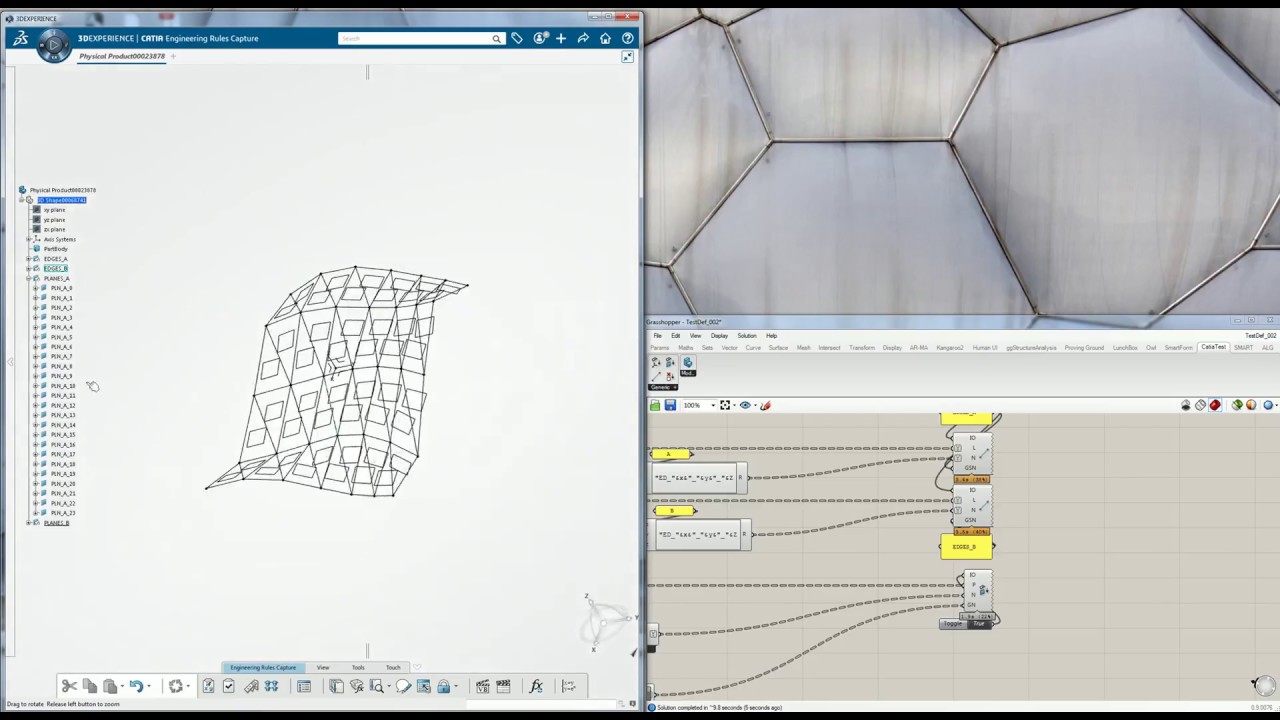This screenshot has width=1280, height=720.
Task: Click the share arrow icon in CATIA top bar
Action: pyautogui.click(x=583, y=38)
